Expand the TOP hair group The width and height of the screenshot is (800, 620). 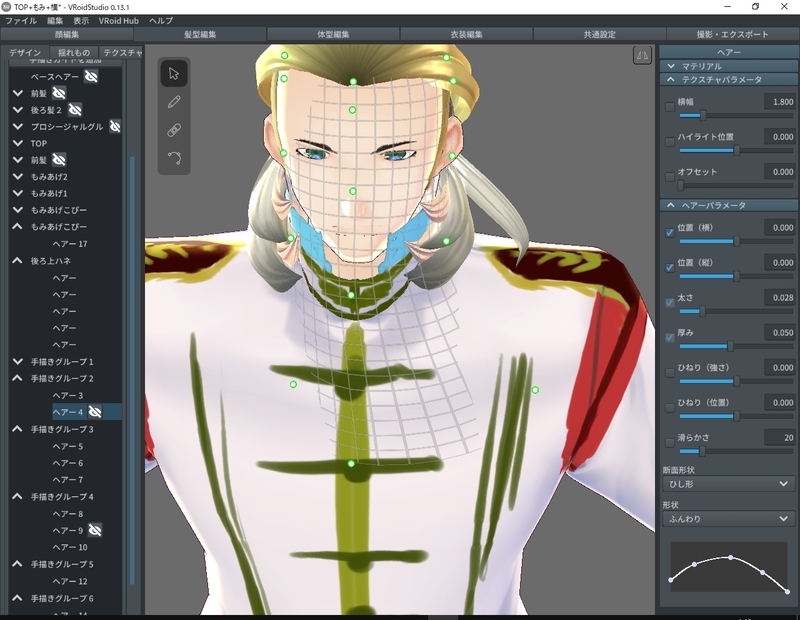click(17, 143)
